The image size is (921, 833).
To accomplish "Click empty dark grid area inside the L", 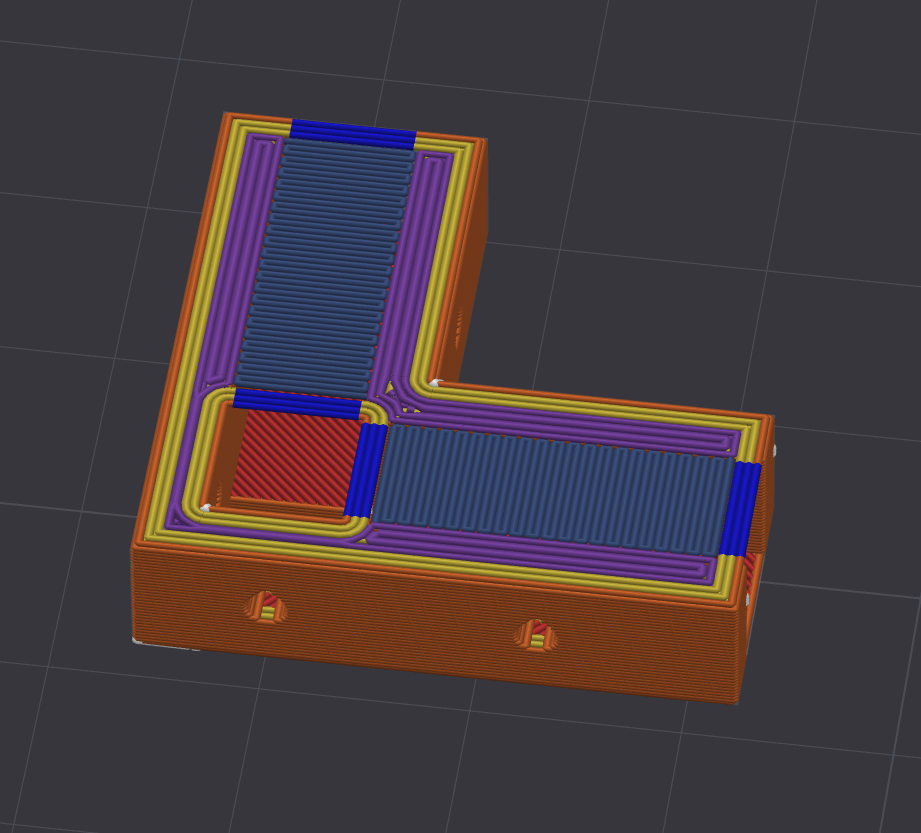I will (x=617, y=264).
